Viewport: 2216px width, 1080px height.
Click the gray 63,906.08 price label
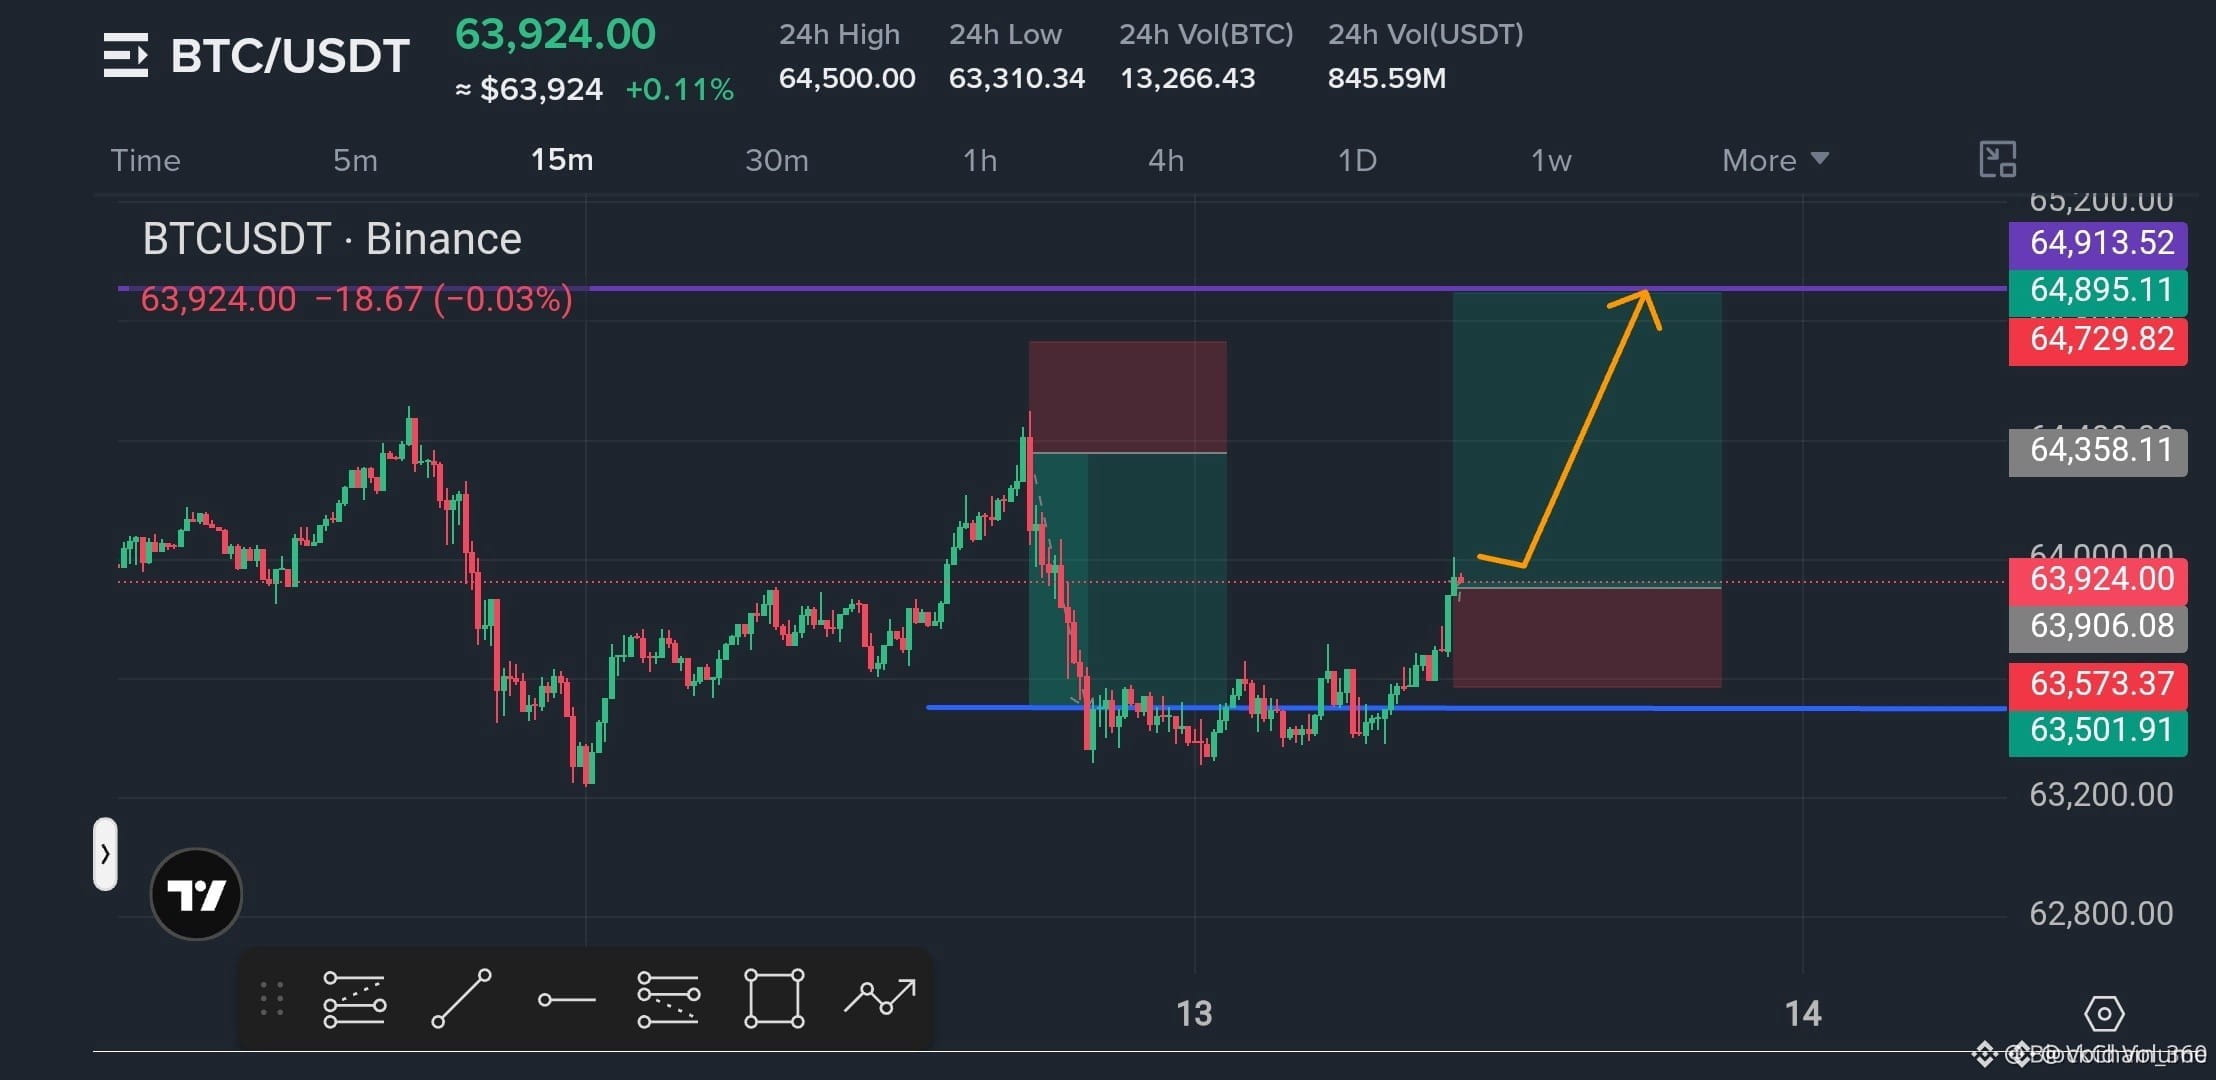pyautogui.click(x=2098, y=627)
